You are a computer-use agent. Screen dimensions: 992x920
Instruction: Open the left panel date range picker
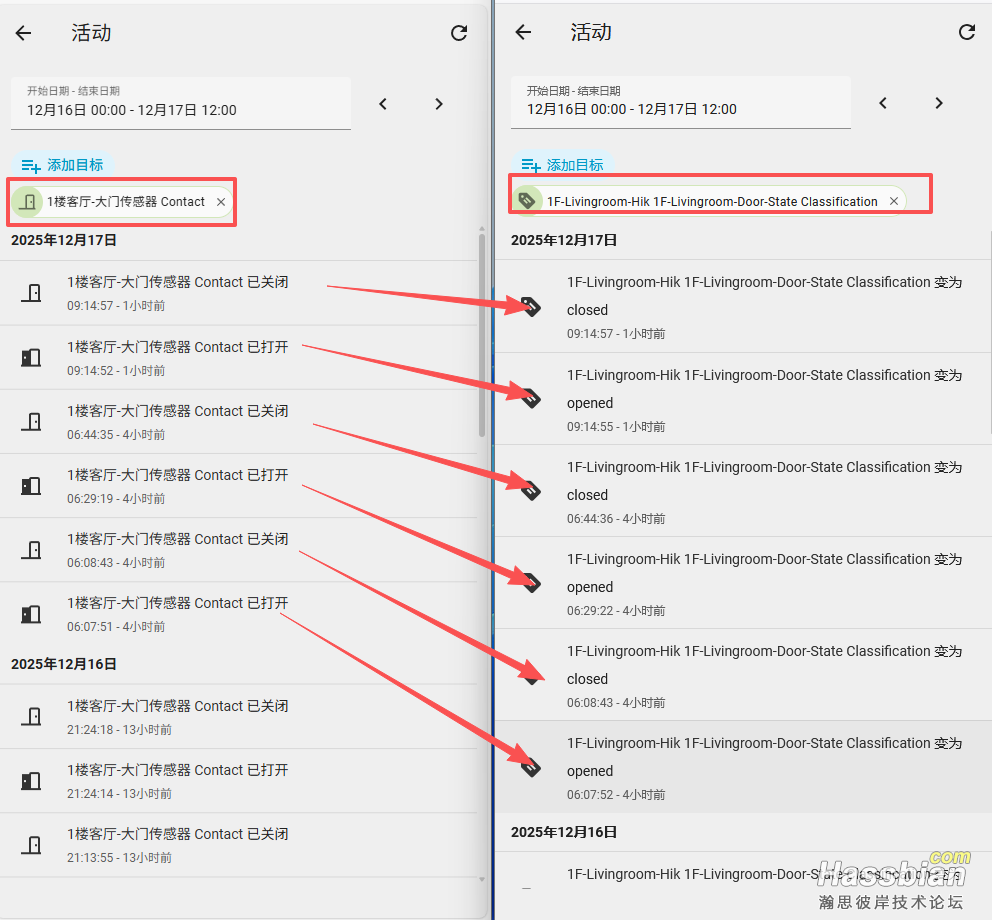pos(180,103)
